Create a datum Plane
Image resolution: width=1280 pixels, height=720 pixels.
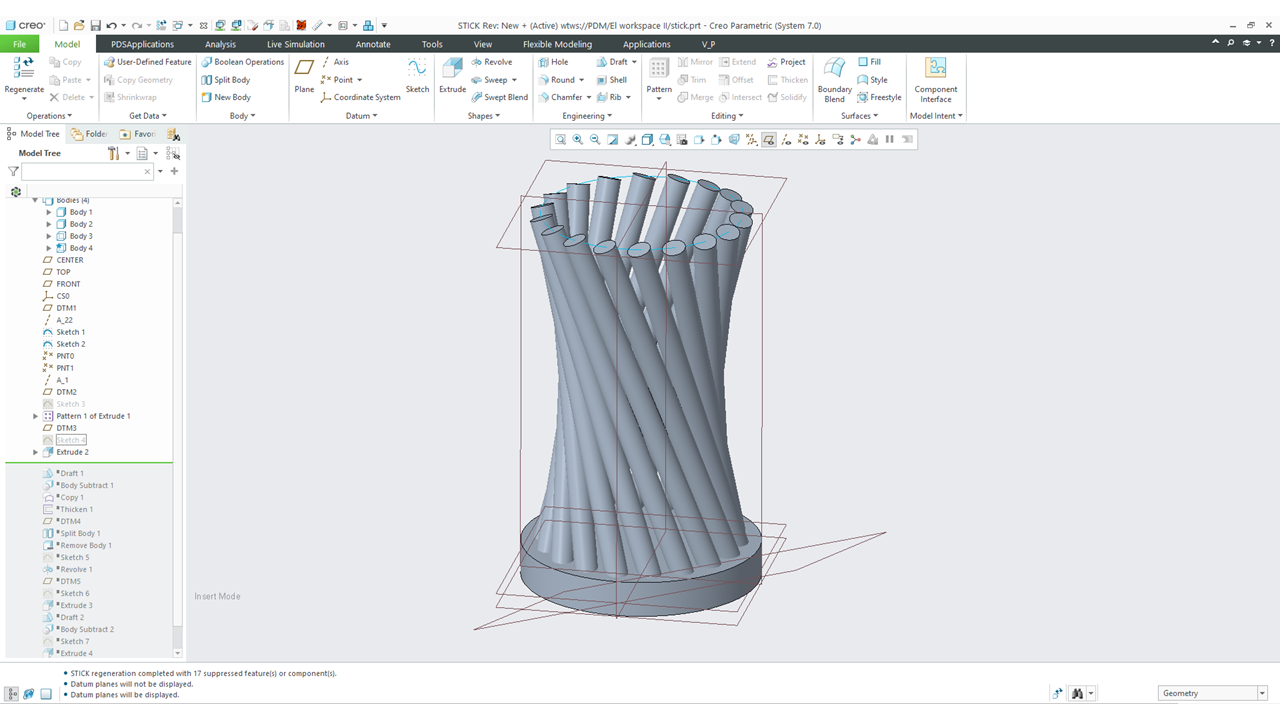[x=304, y=75]
